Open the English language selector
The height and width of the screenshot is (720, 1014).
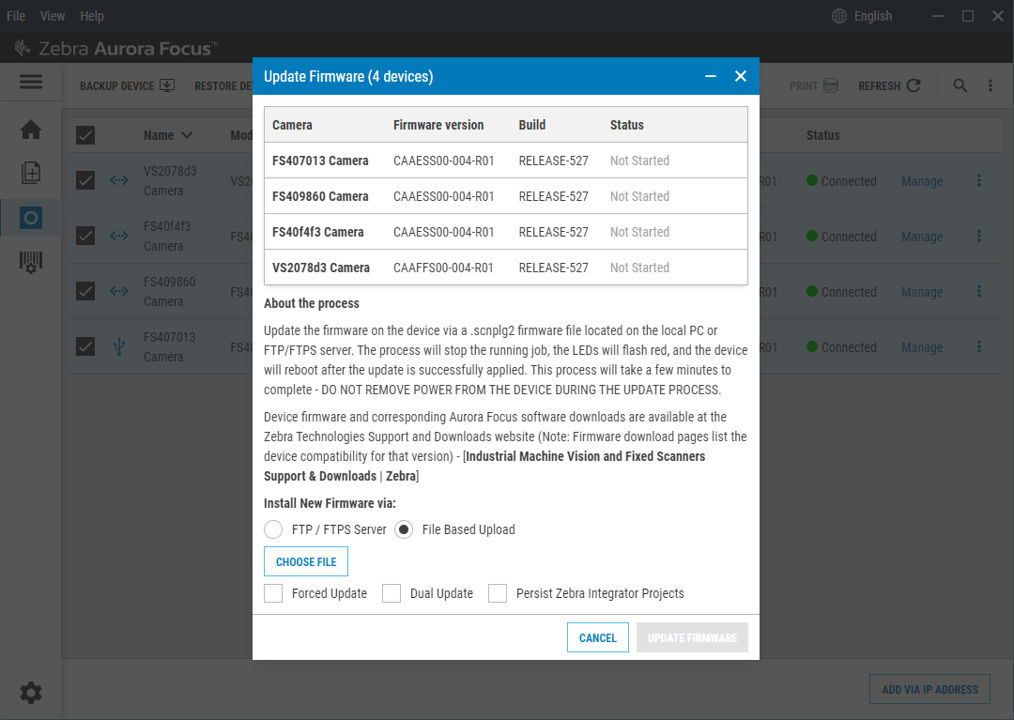click(x=872, y=16)
